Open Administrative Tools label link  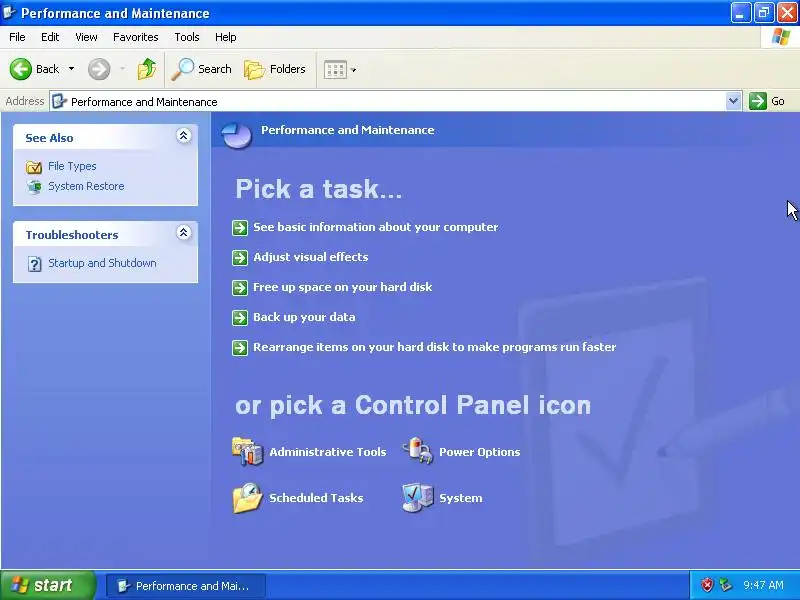pyautogui.click(x=328, y=452)
